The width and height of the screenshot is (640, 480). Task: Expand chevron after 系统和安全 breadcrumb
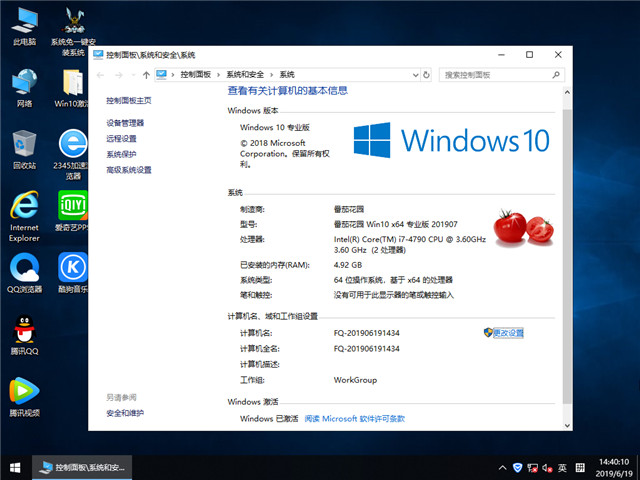(271, 75)
